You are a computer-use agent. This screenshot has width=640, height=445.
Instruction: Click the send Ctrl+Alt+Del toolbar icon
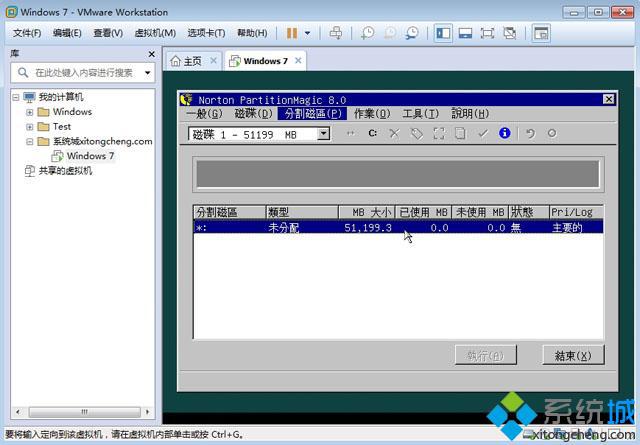pyautogui.click(x=335, y=33)
